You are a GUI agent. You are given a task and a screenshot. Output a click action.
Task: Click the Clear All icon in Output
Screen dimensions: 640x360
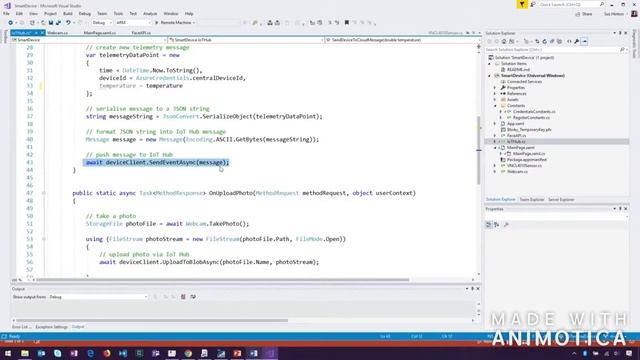pos(183,297)
